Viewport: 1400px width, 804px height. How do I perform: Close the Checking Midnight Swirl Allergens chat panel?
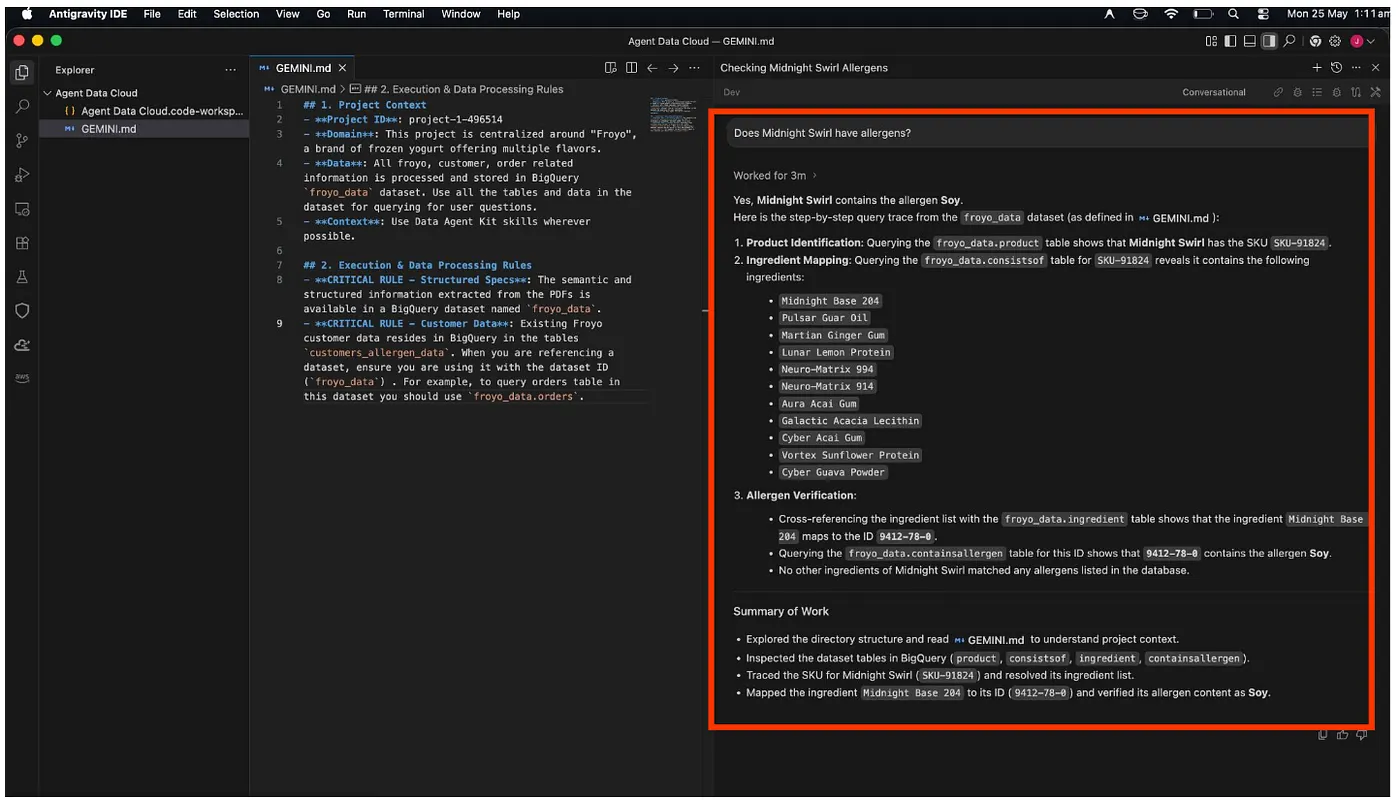tap(1376, 68)
